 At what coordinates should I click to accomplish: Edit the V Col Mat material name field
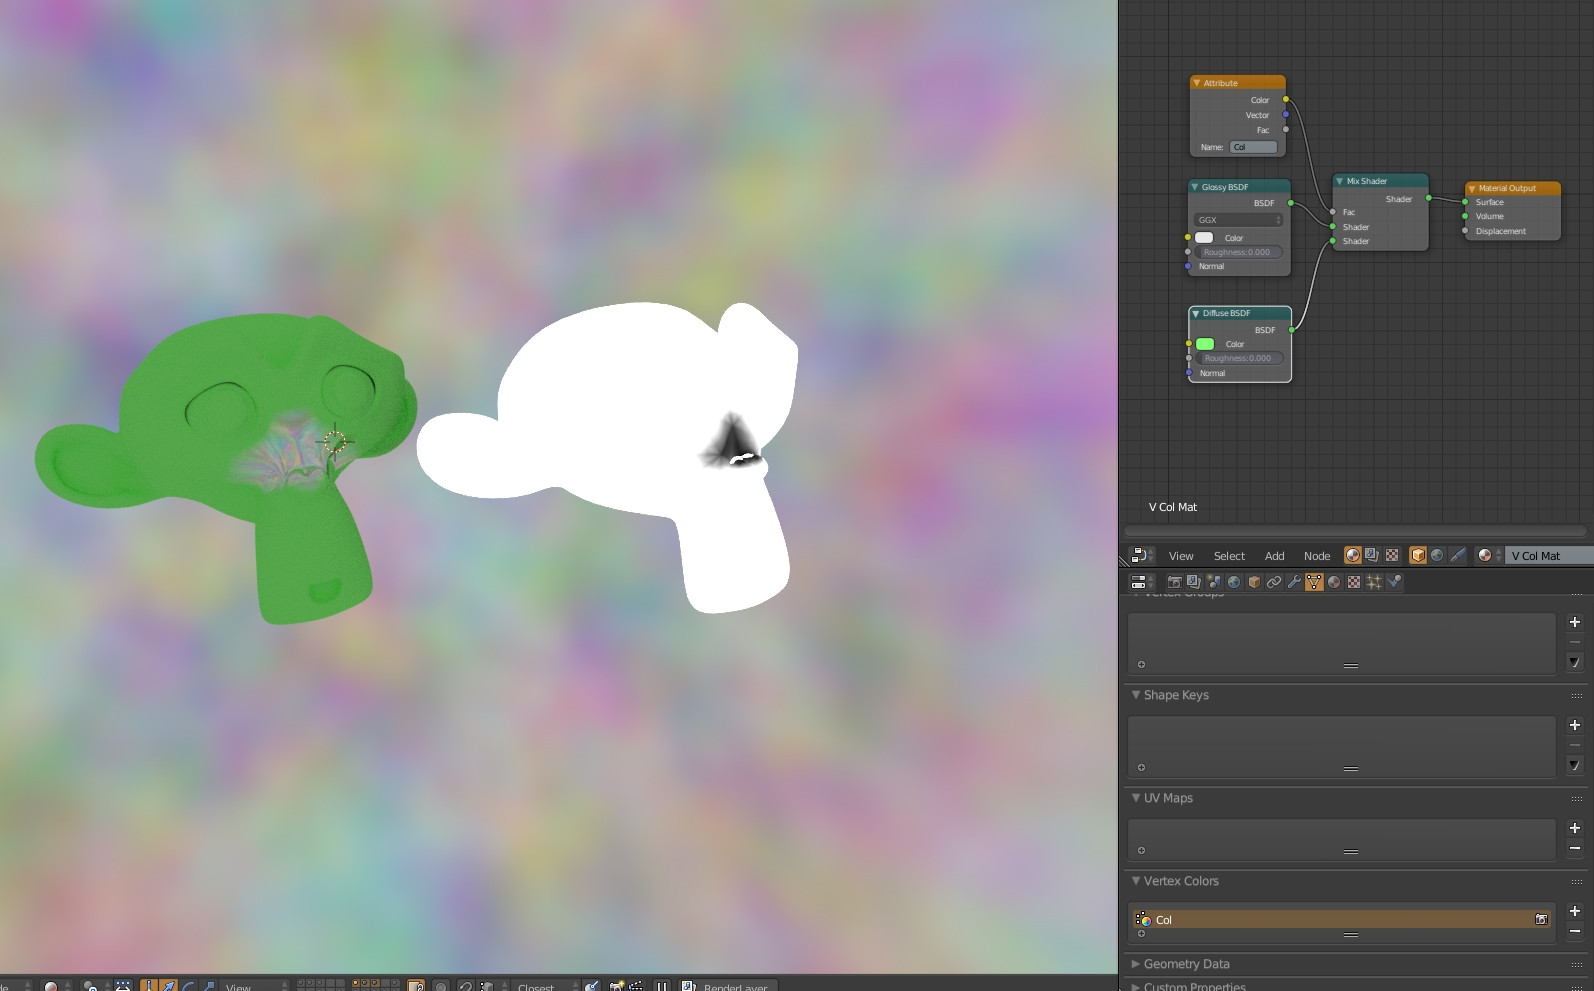[1550, 556]
